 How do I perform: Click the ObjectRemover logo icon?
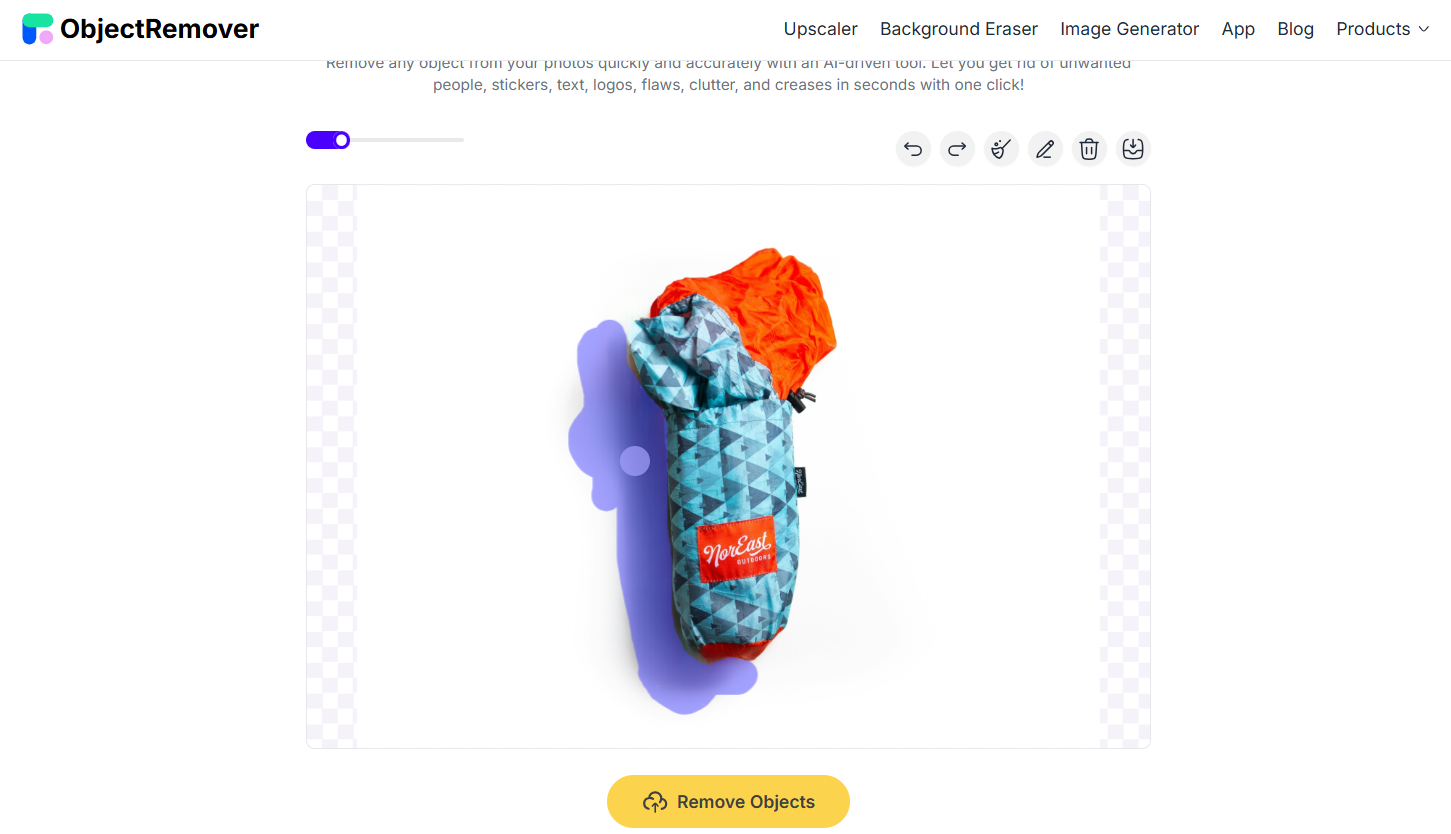(x=38, y=29)
